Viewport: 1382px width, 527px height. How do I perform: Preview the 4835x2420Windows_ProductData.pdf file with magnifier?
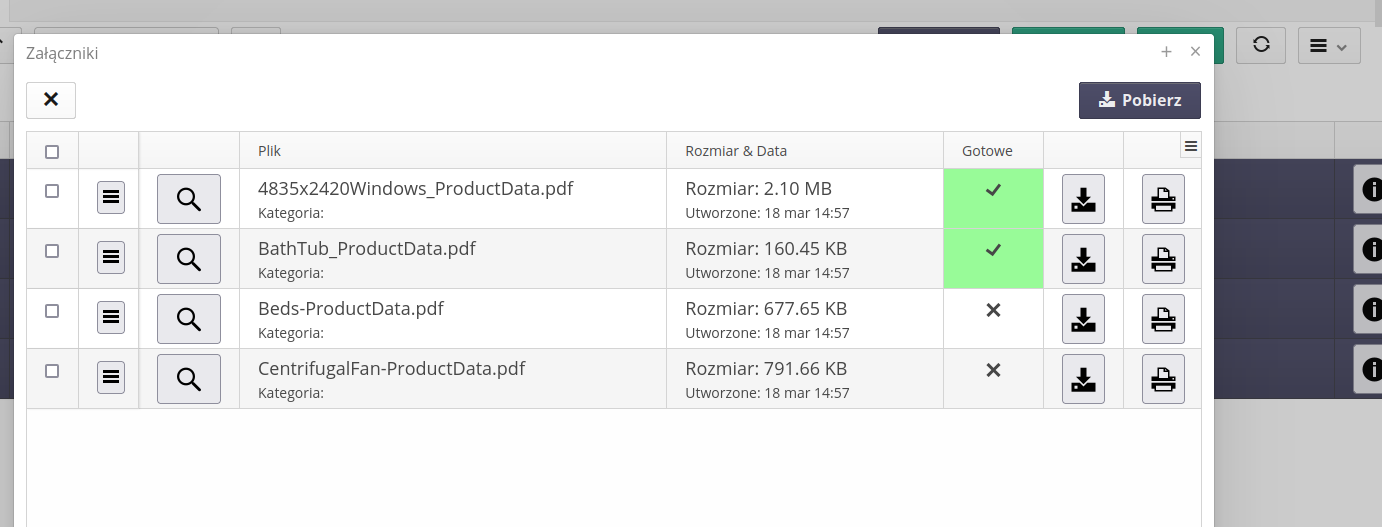pos(189,199)
